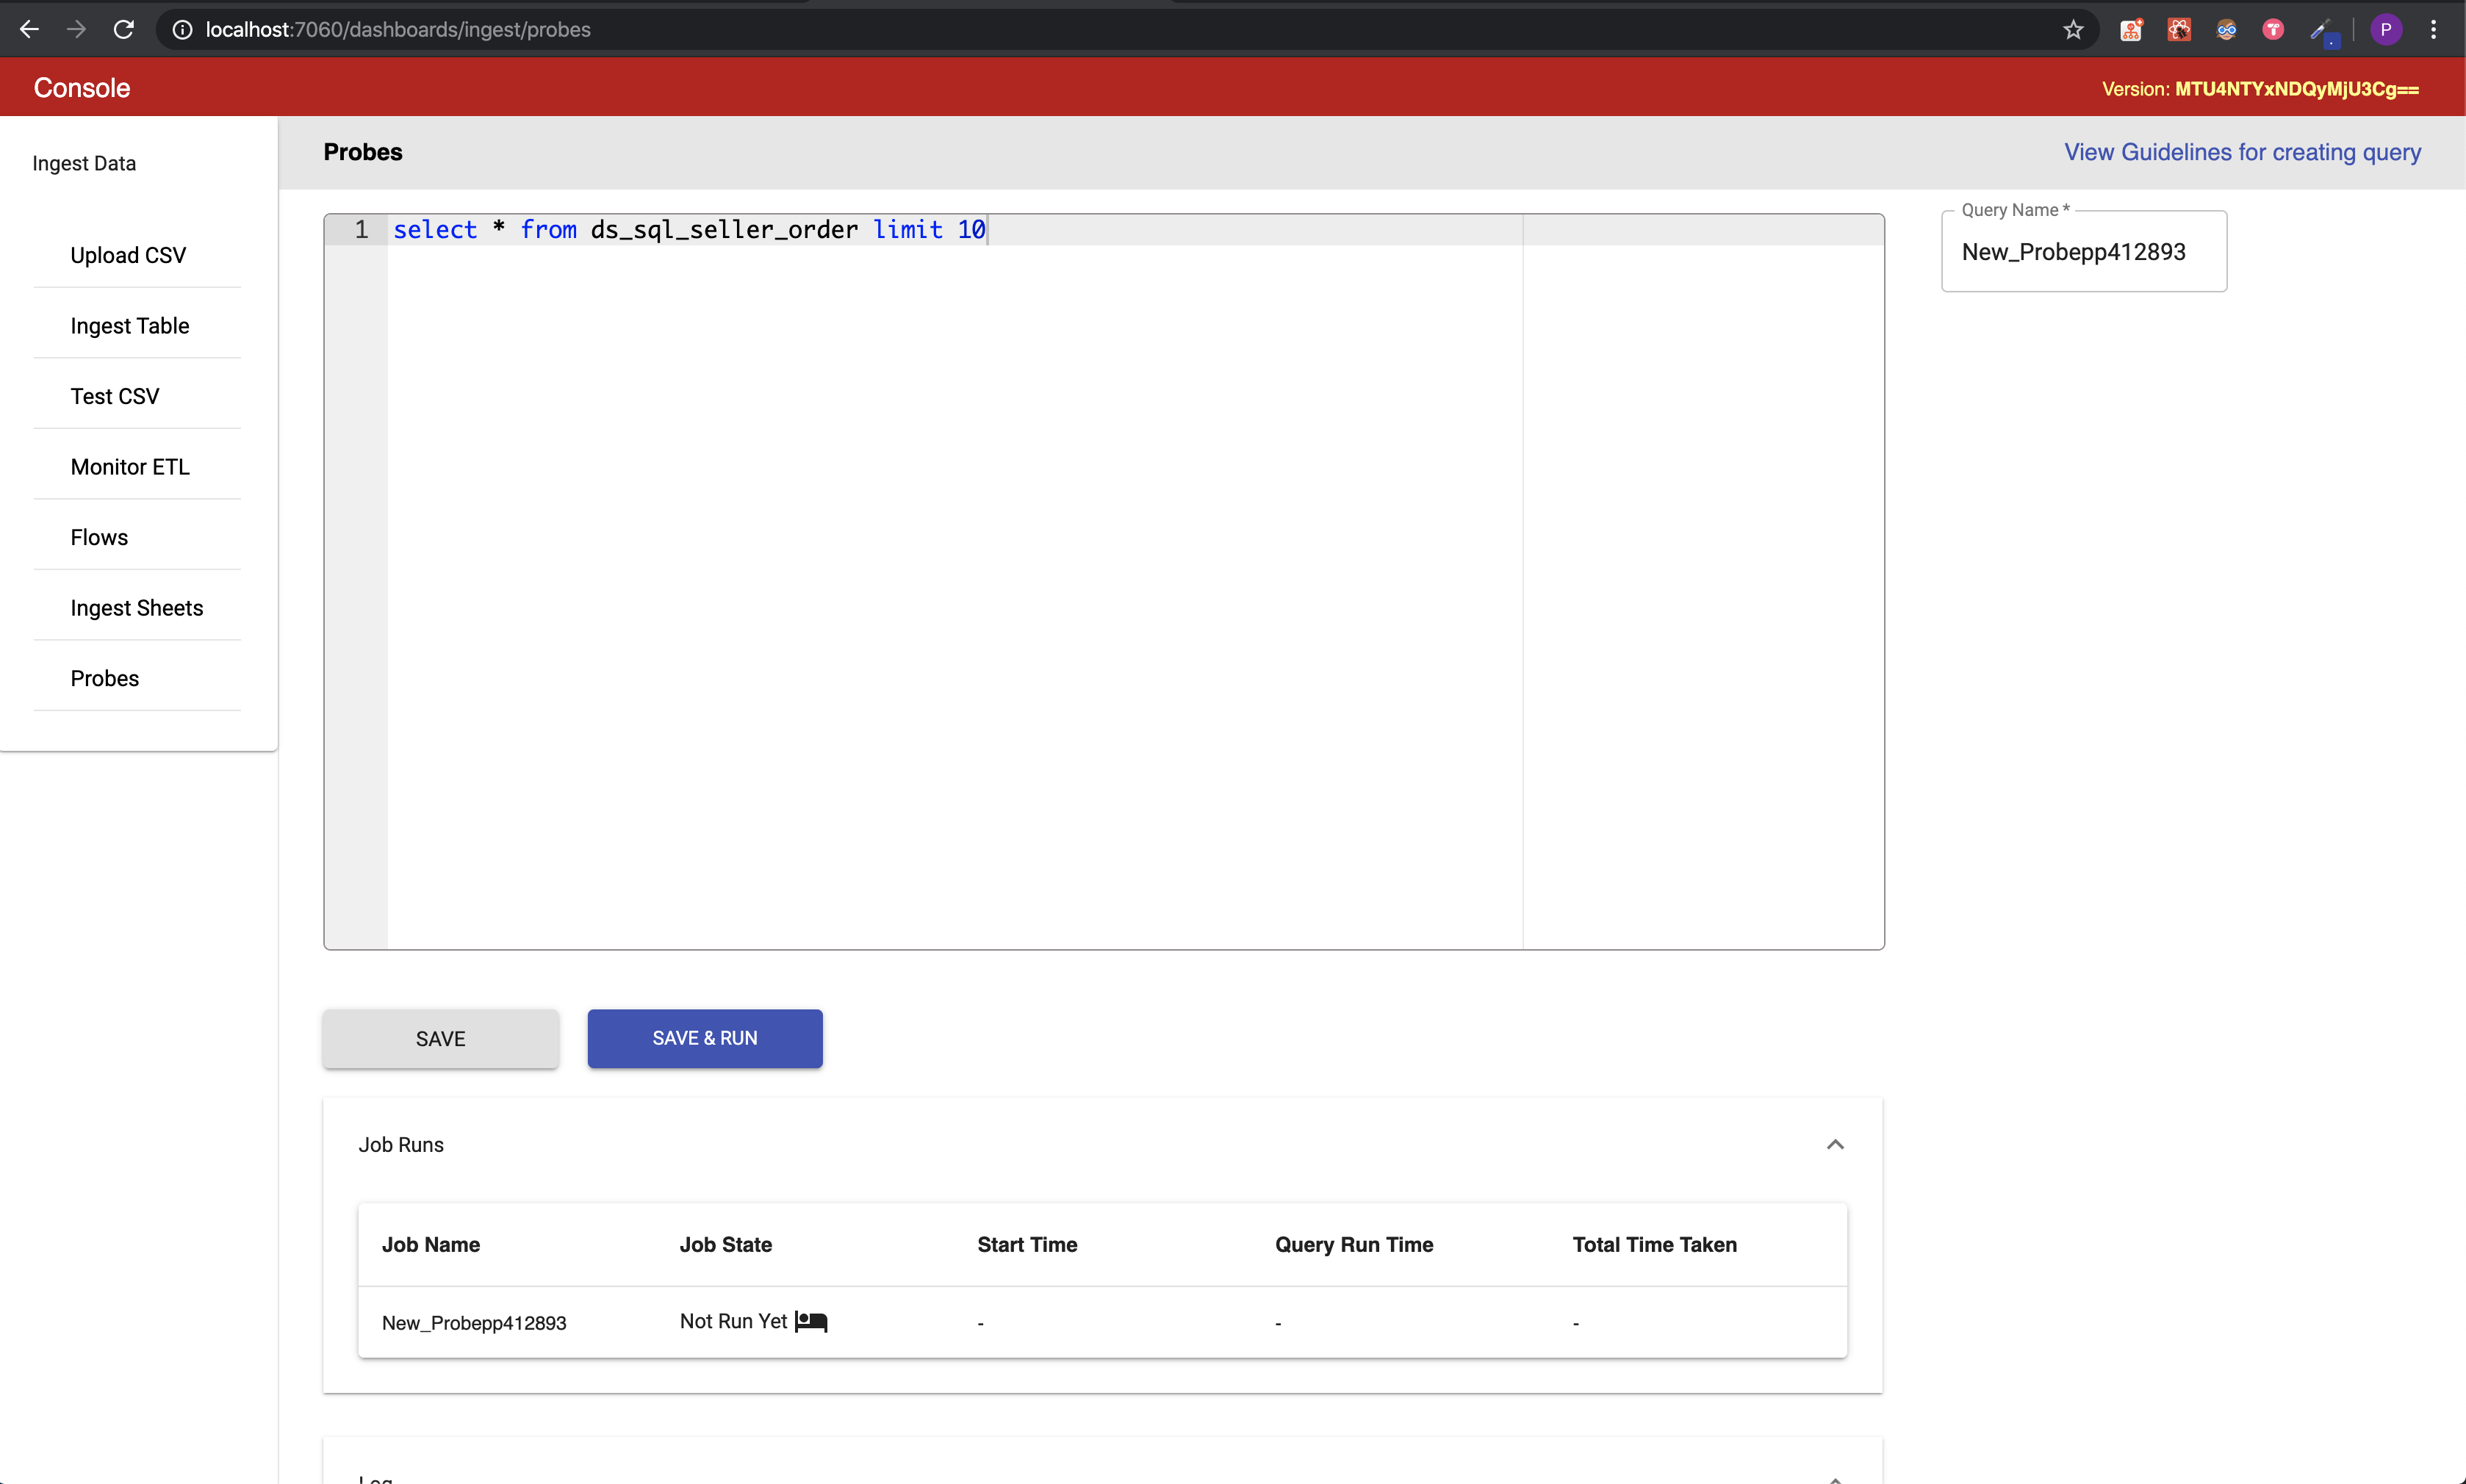2466x1484 pixels.
Task: Click the SAVE & RUN button
Action: (x=704, y=1038)
